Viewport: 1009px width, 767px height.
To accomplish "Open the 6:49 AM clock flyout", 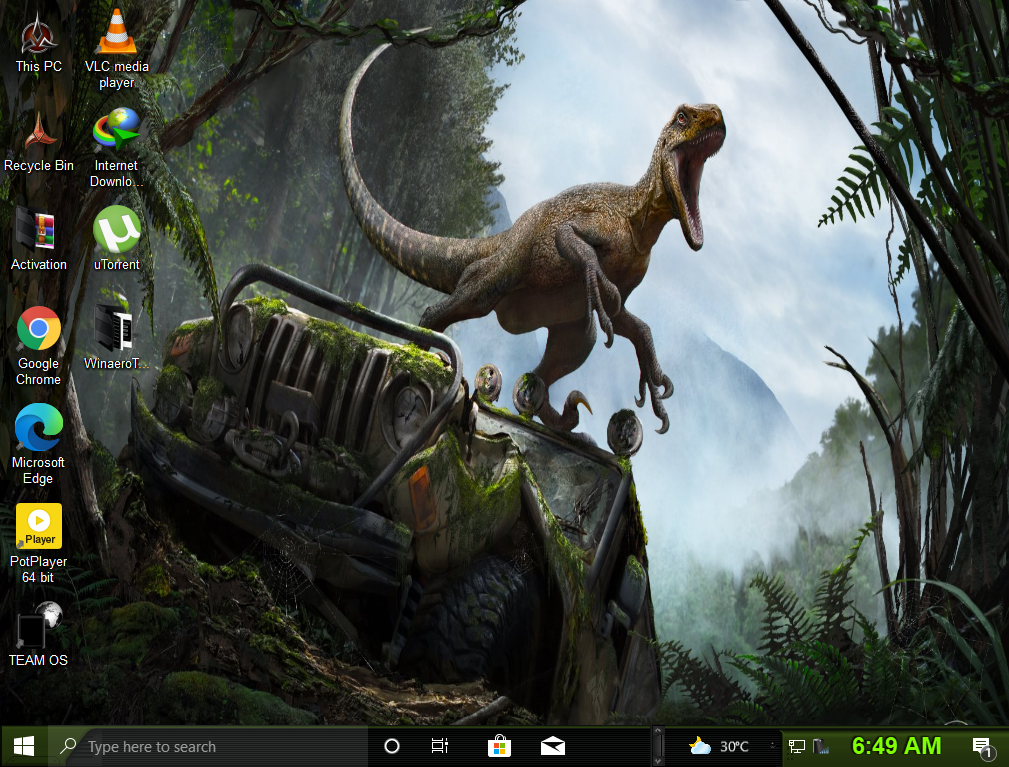I will [896, 746].
